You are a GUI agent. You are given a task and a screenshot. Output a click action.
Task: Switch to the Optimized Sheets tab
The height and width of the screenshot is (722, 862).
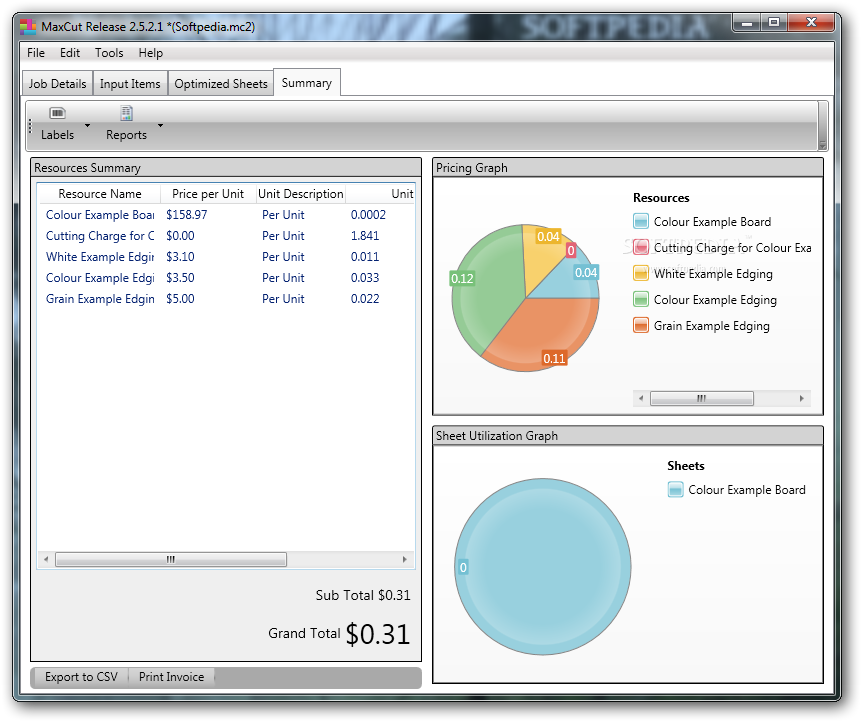click(221, 84)
